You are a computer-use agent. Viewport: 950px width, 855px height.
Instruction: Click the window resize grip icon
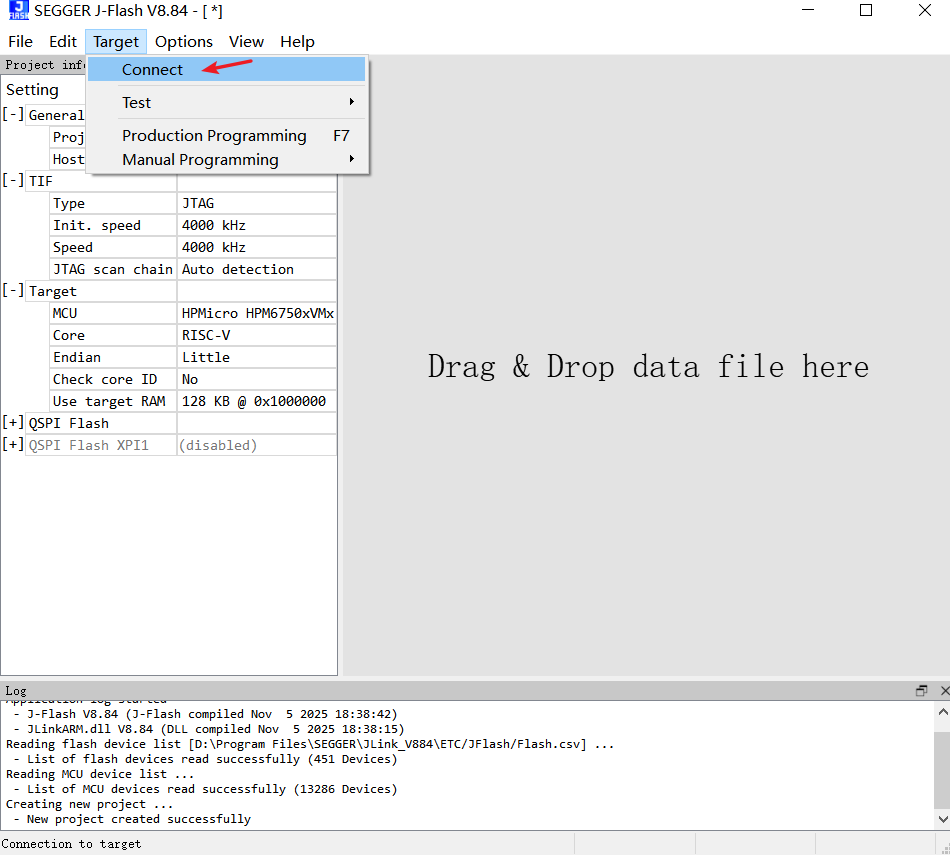point(944,848)
